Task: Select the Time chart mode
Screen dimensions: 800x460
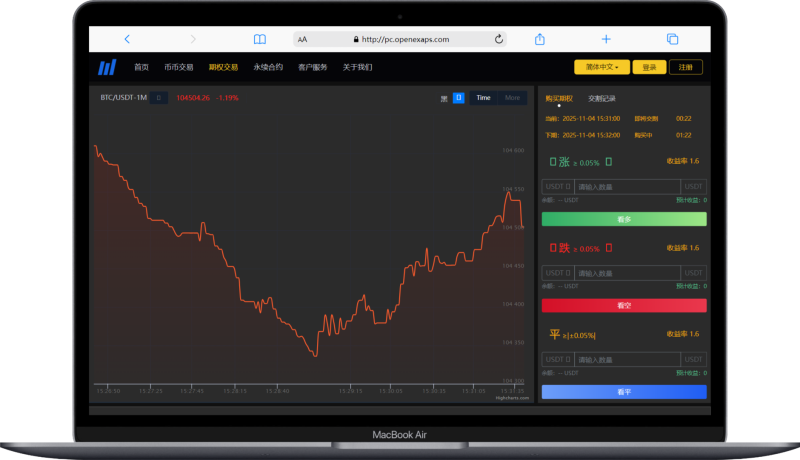Action: (x=484, y=98)
